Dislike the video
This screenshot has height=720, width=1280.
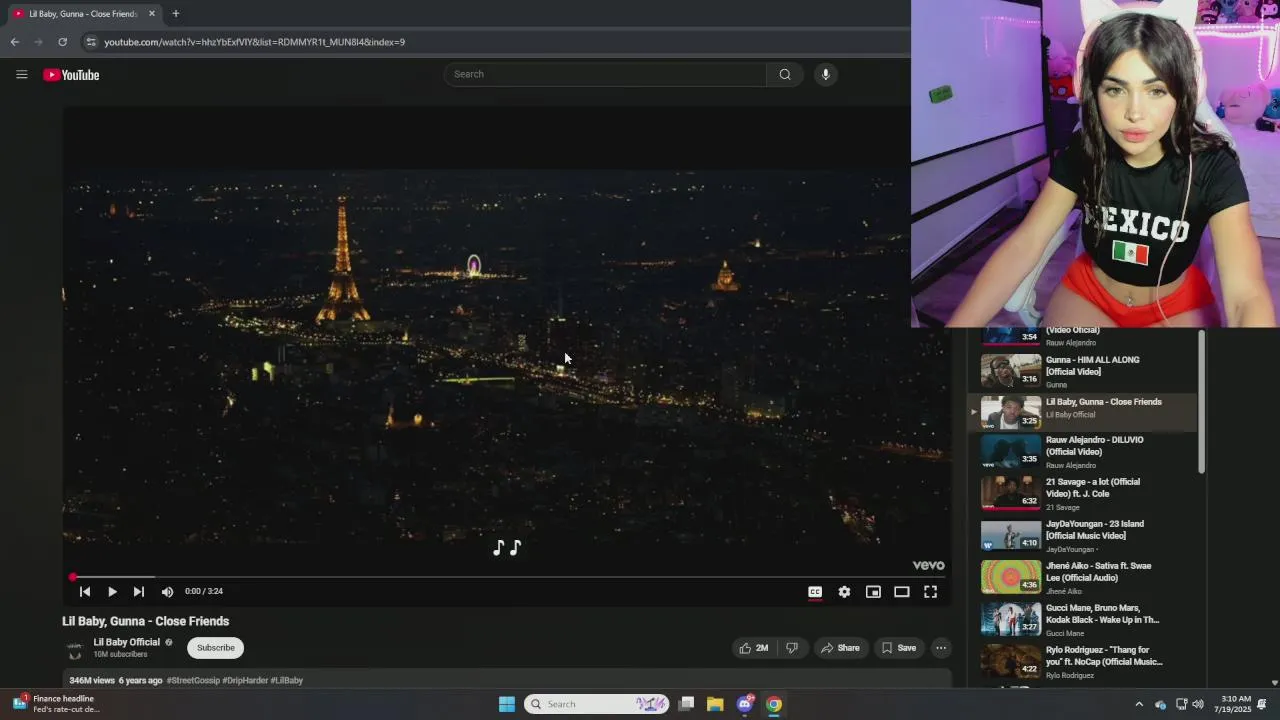click(x=792, y=648)
